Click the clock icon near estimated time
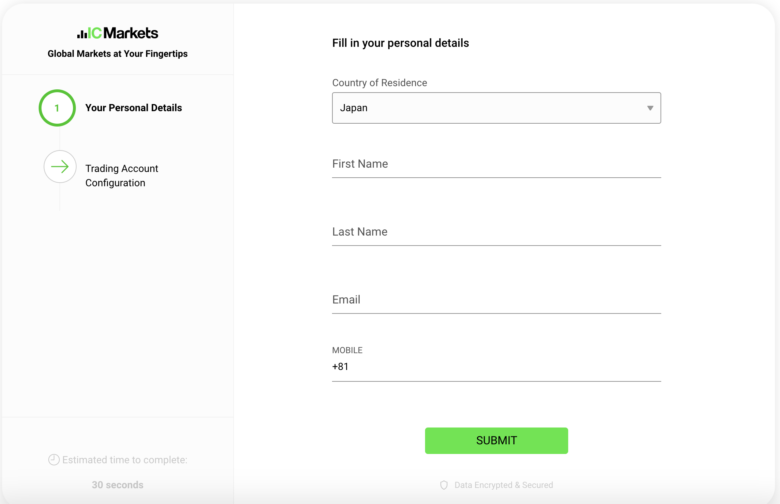Viewport: 780px width, 504px height. (54, 460)
